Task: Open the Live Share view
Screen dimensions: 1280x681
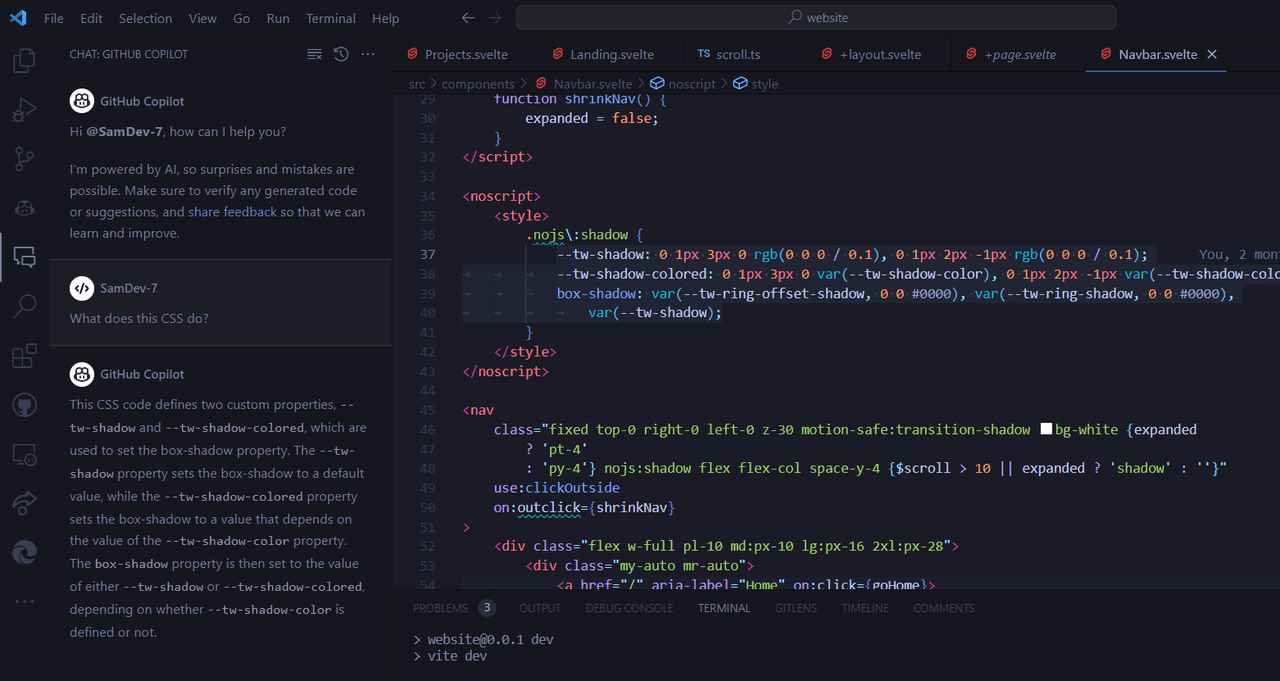Action: pyautogui.click(x=24, y=503)
